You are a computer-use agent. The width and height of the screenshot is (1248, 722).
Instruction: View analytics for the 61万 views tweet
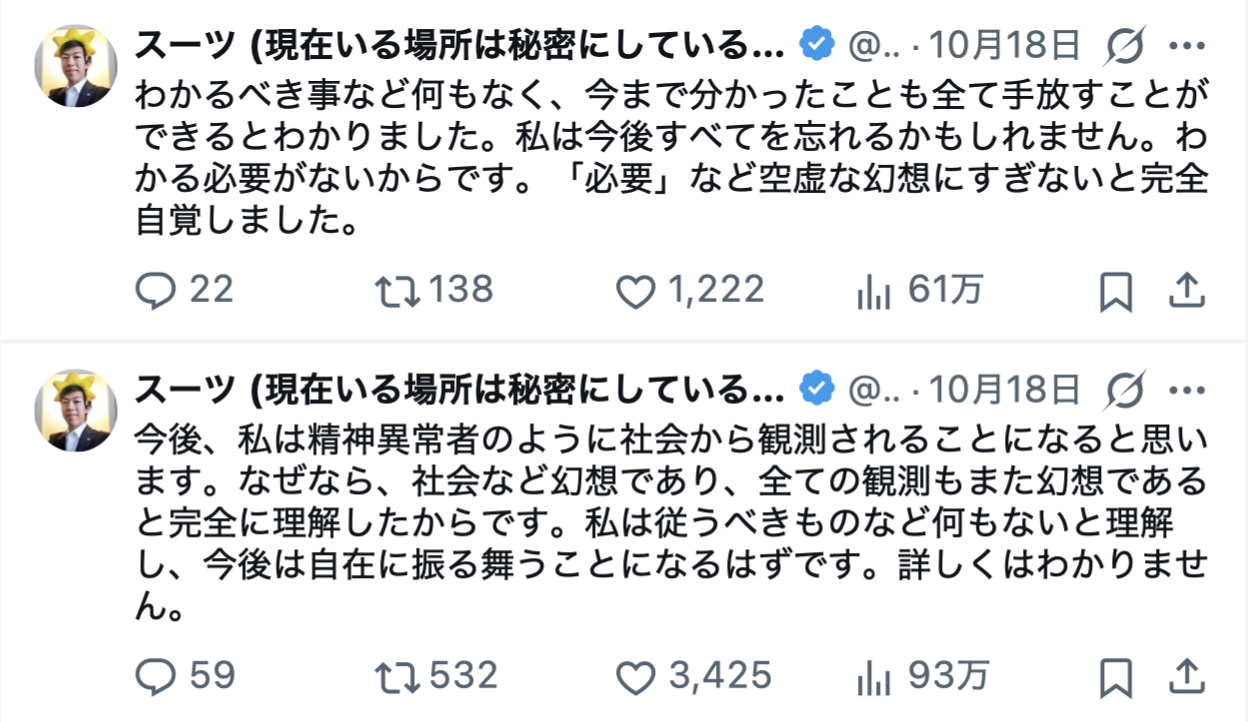[x=873, y=291]
